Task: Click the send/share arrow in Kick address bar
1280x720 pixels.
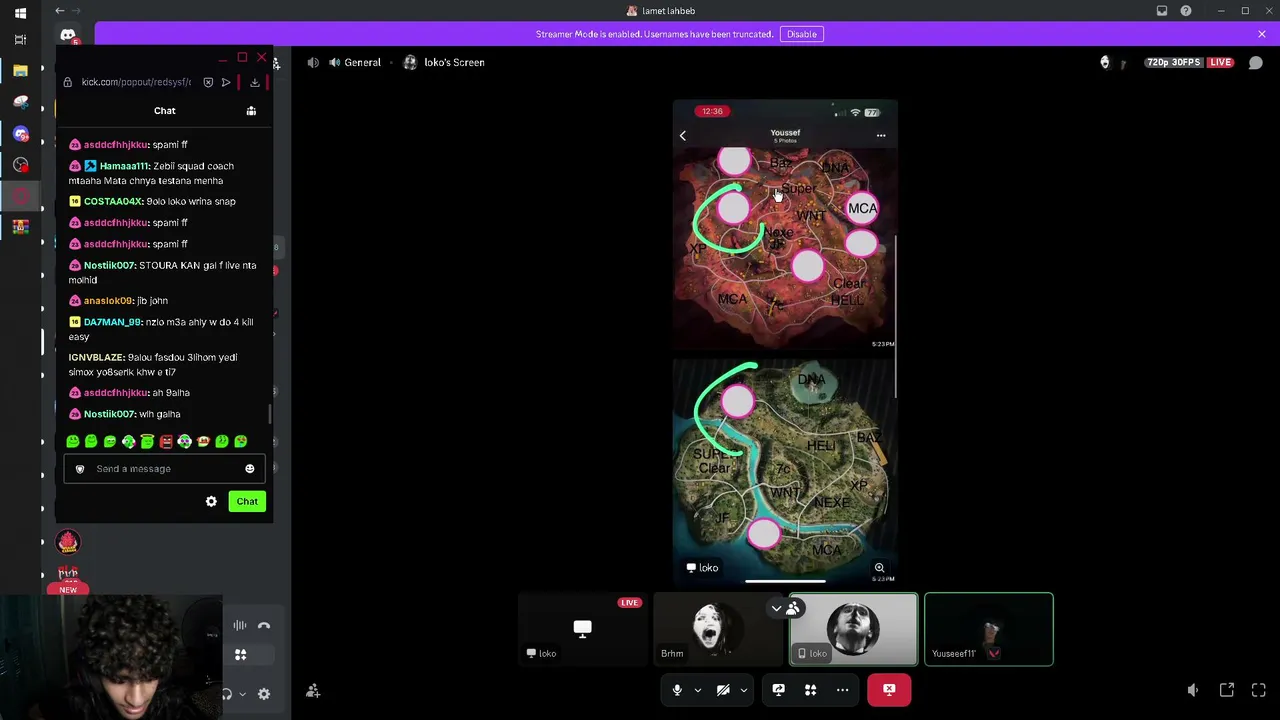Action: point(226,82)
